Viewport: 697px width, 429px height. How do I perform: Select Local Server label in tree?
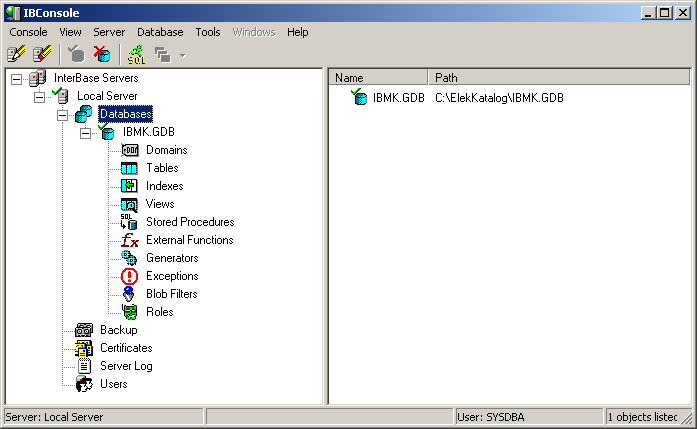[107, 96]
